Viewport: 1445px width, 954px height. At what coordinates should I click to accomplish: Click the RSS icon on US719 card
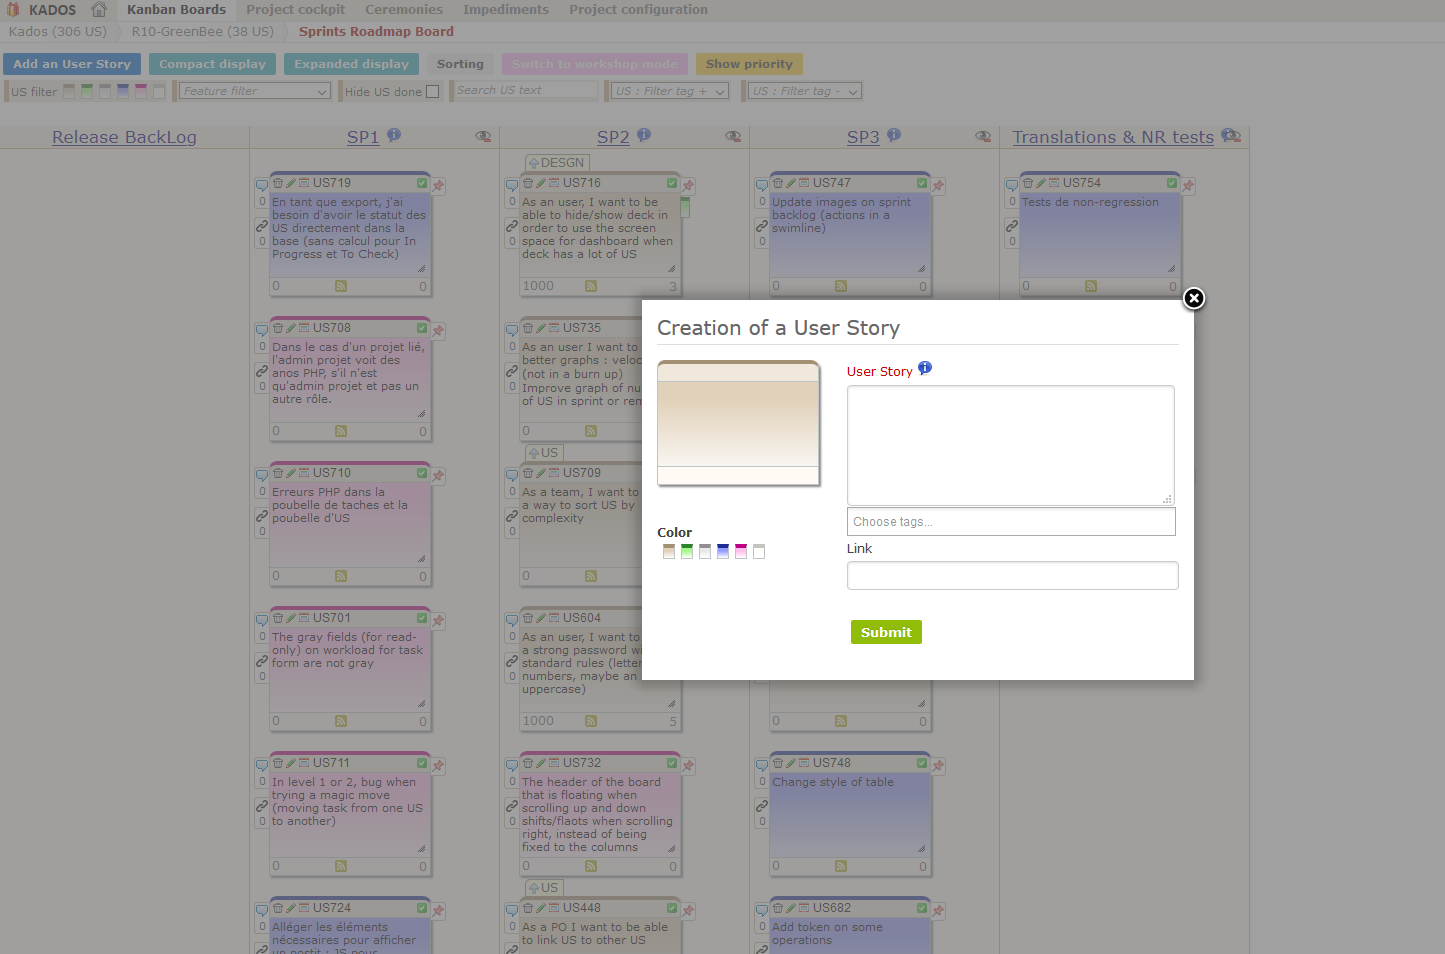pos(341,286)
